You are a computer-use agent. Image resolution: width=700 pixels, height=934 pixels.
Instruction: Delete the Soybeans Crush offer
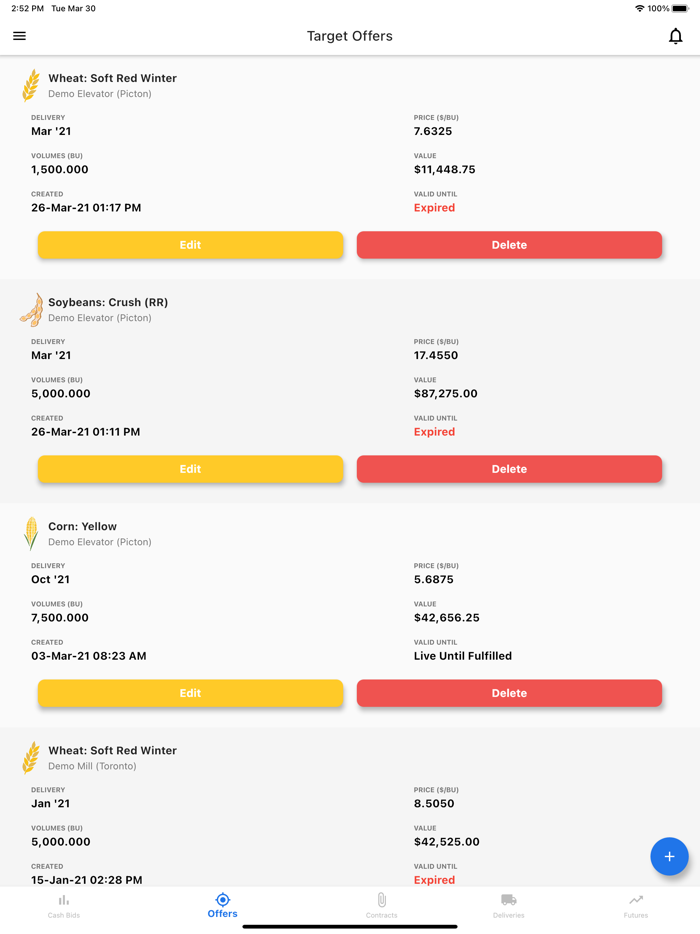coord(509,469)
